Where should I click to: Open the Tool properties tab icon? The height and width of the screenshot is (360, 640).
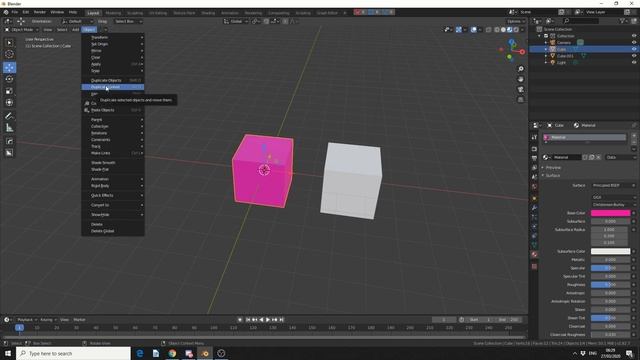[534, 138]
